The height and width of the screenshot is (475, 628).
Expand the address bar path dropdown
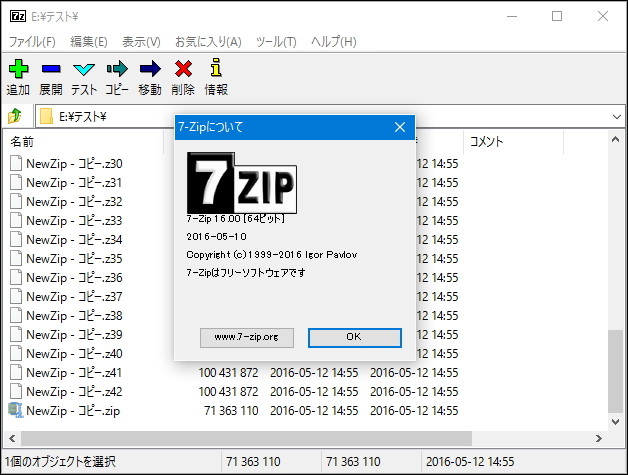coord(616,117)
